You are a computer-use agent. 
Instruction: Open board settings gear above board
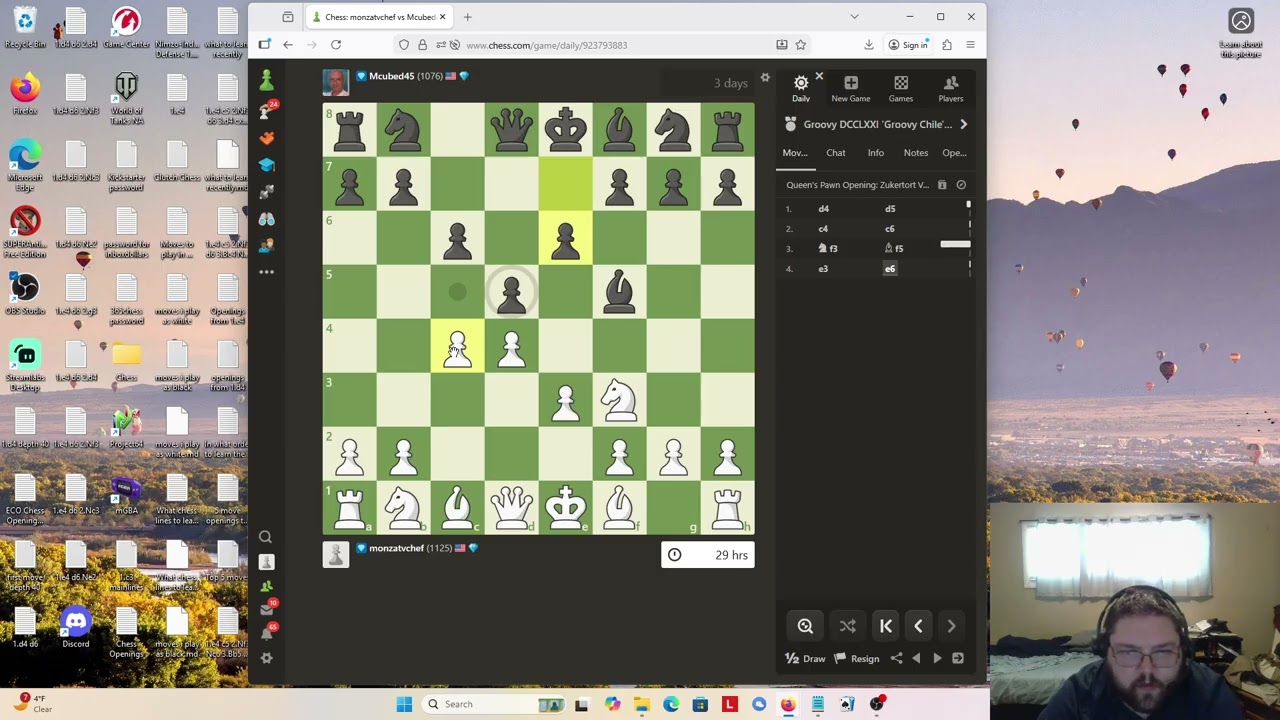coord(765,78)
